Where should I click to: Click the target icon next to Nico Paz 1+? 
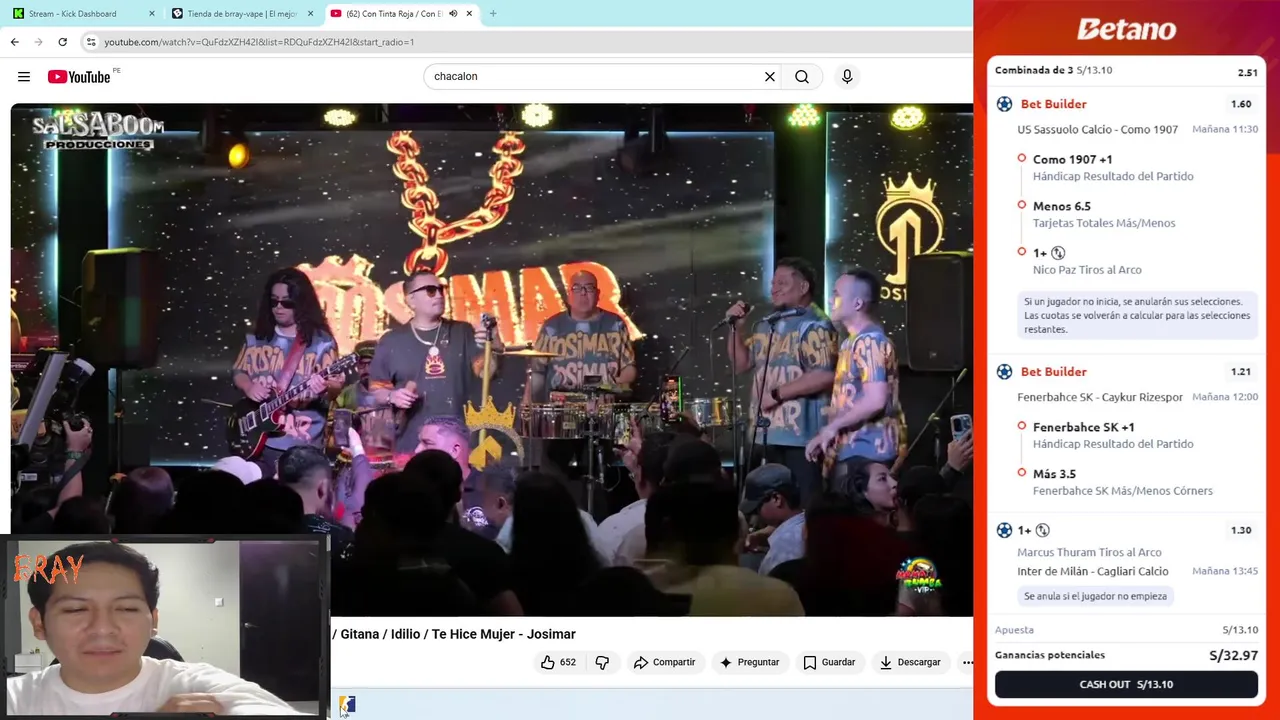pyautogui.click(x=1058, y=253)
